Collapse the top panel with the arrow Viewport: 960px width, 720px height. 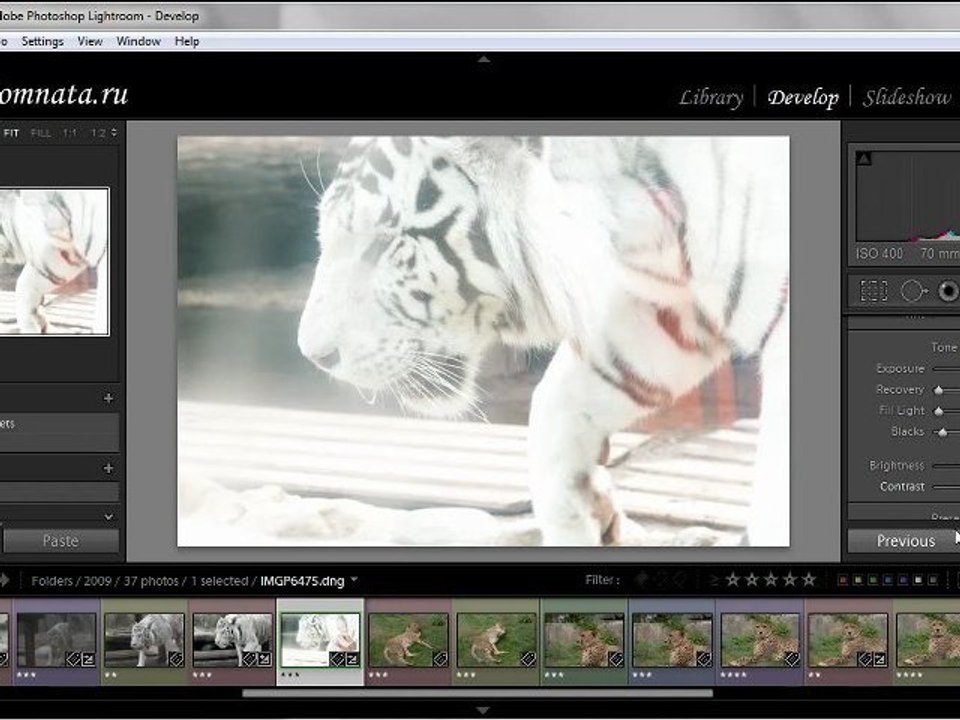(x=483, y=60)
